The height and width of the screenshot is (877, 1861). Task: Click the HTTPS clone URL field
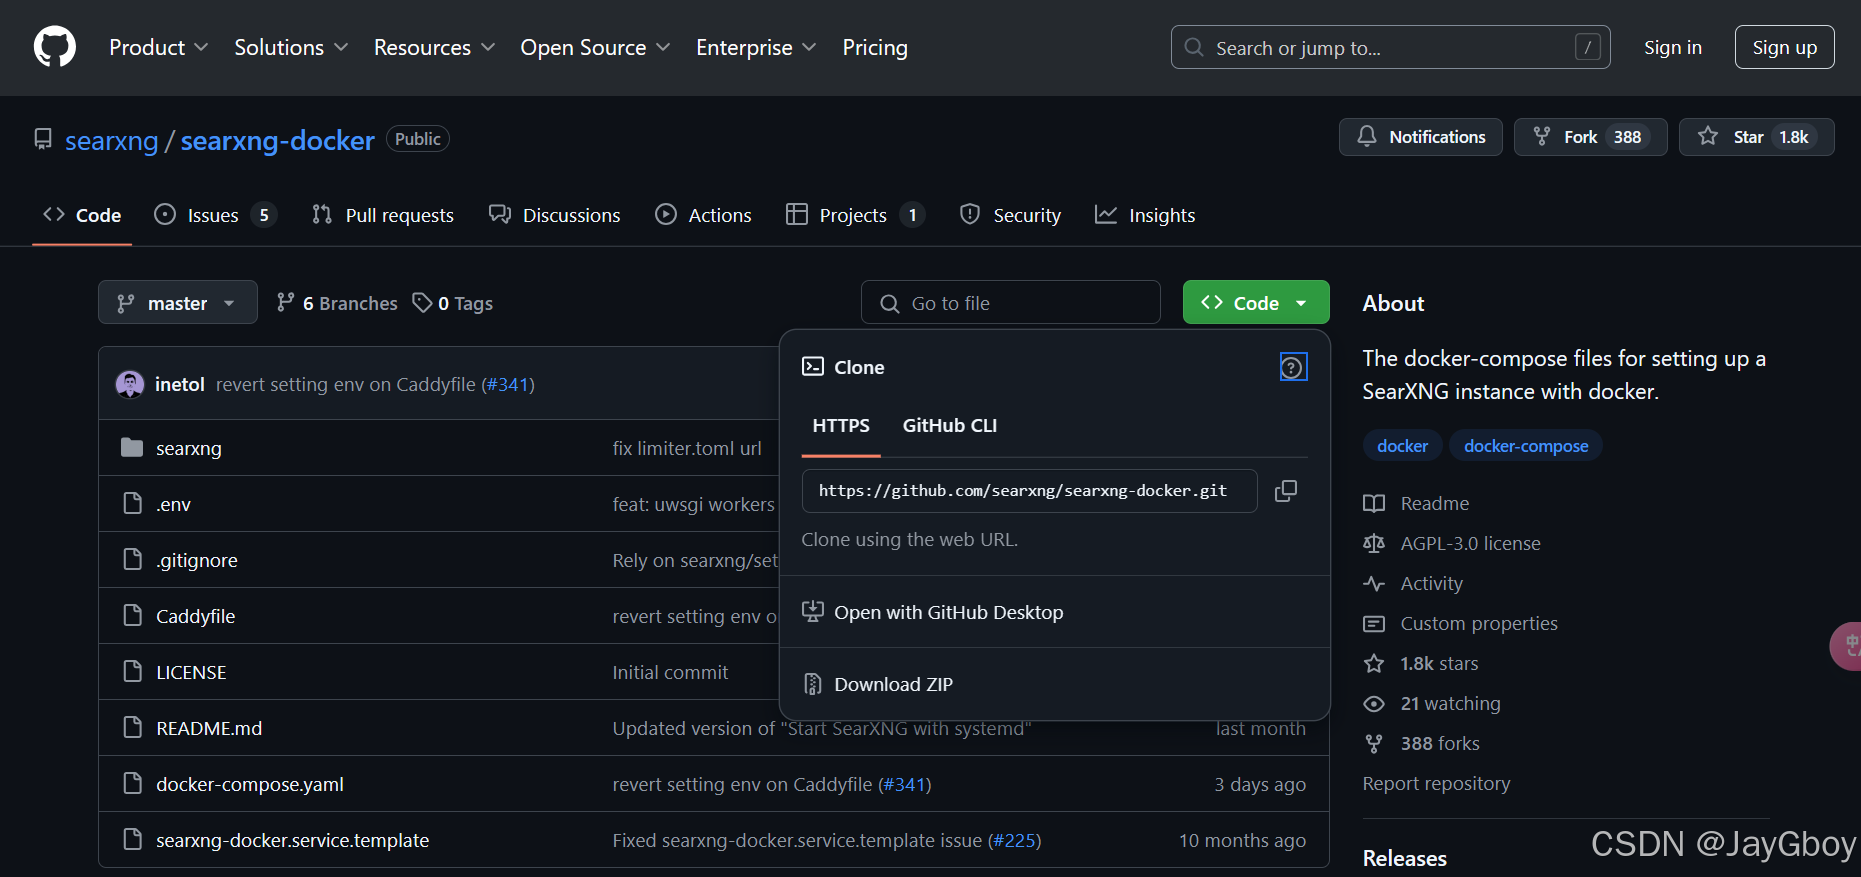(x=1030, y=491)
